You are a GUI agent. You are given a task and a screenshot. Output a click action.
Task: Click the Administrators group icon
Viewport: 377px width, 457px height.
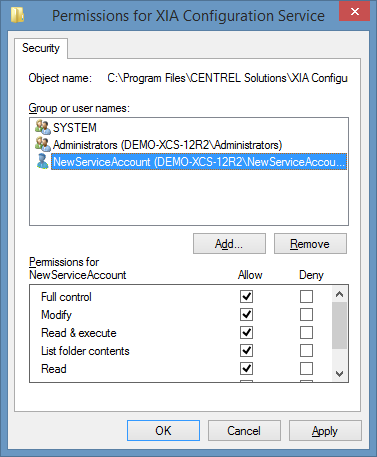tap(43, 144)
